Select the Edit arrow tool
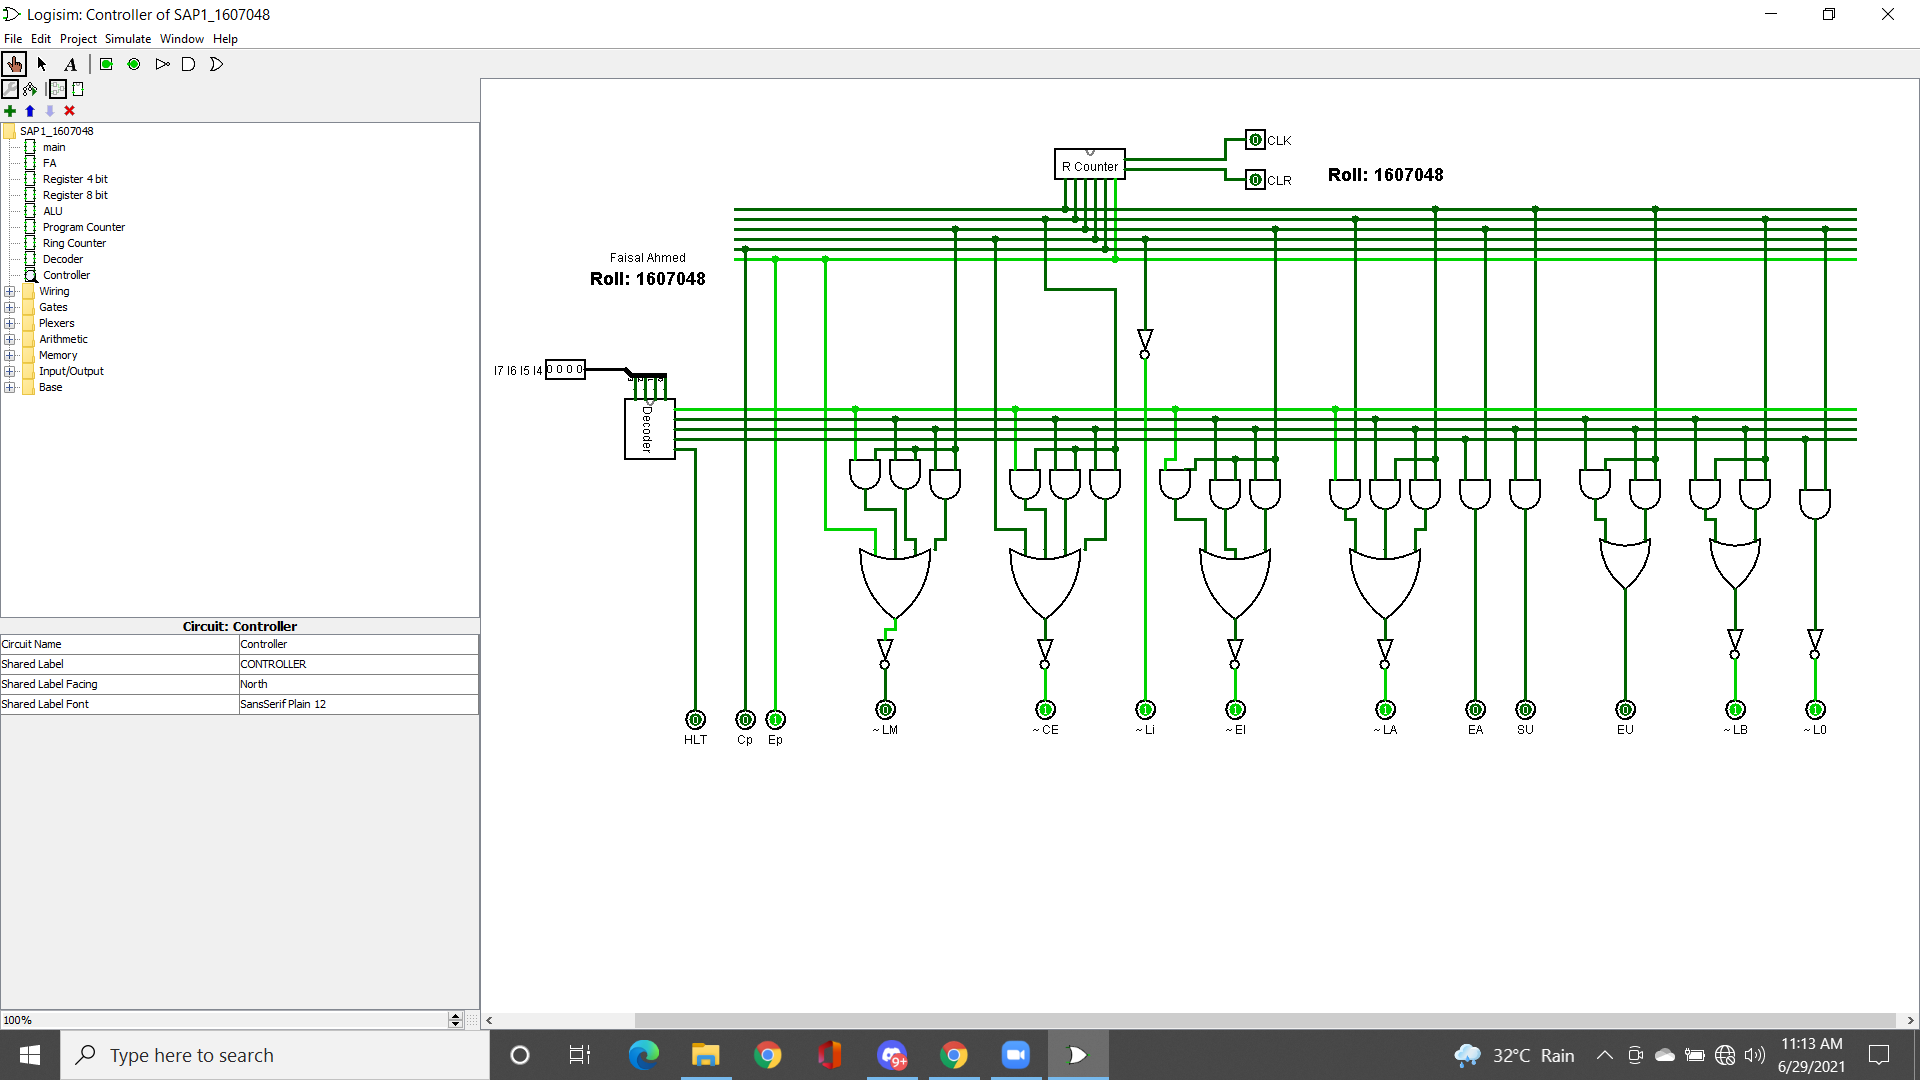 [42, 64]
